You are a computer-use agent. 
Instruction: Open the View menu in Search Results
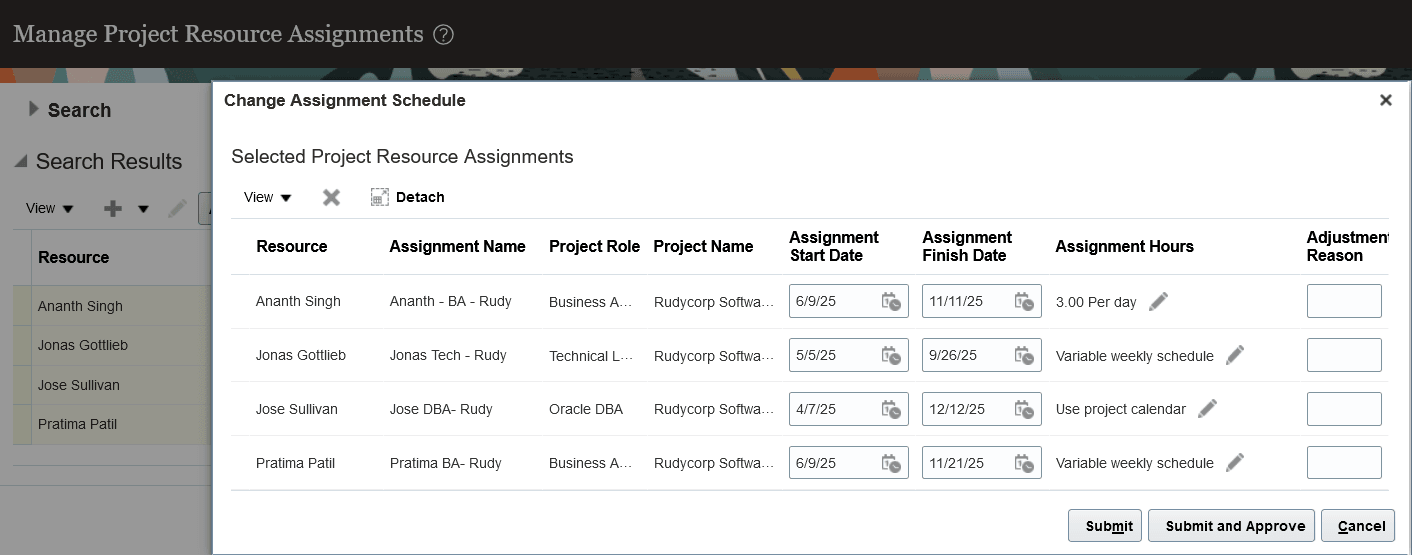[50, 208]
